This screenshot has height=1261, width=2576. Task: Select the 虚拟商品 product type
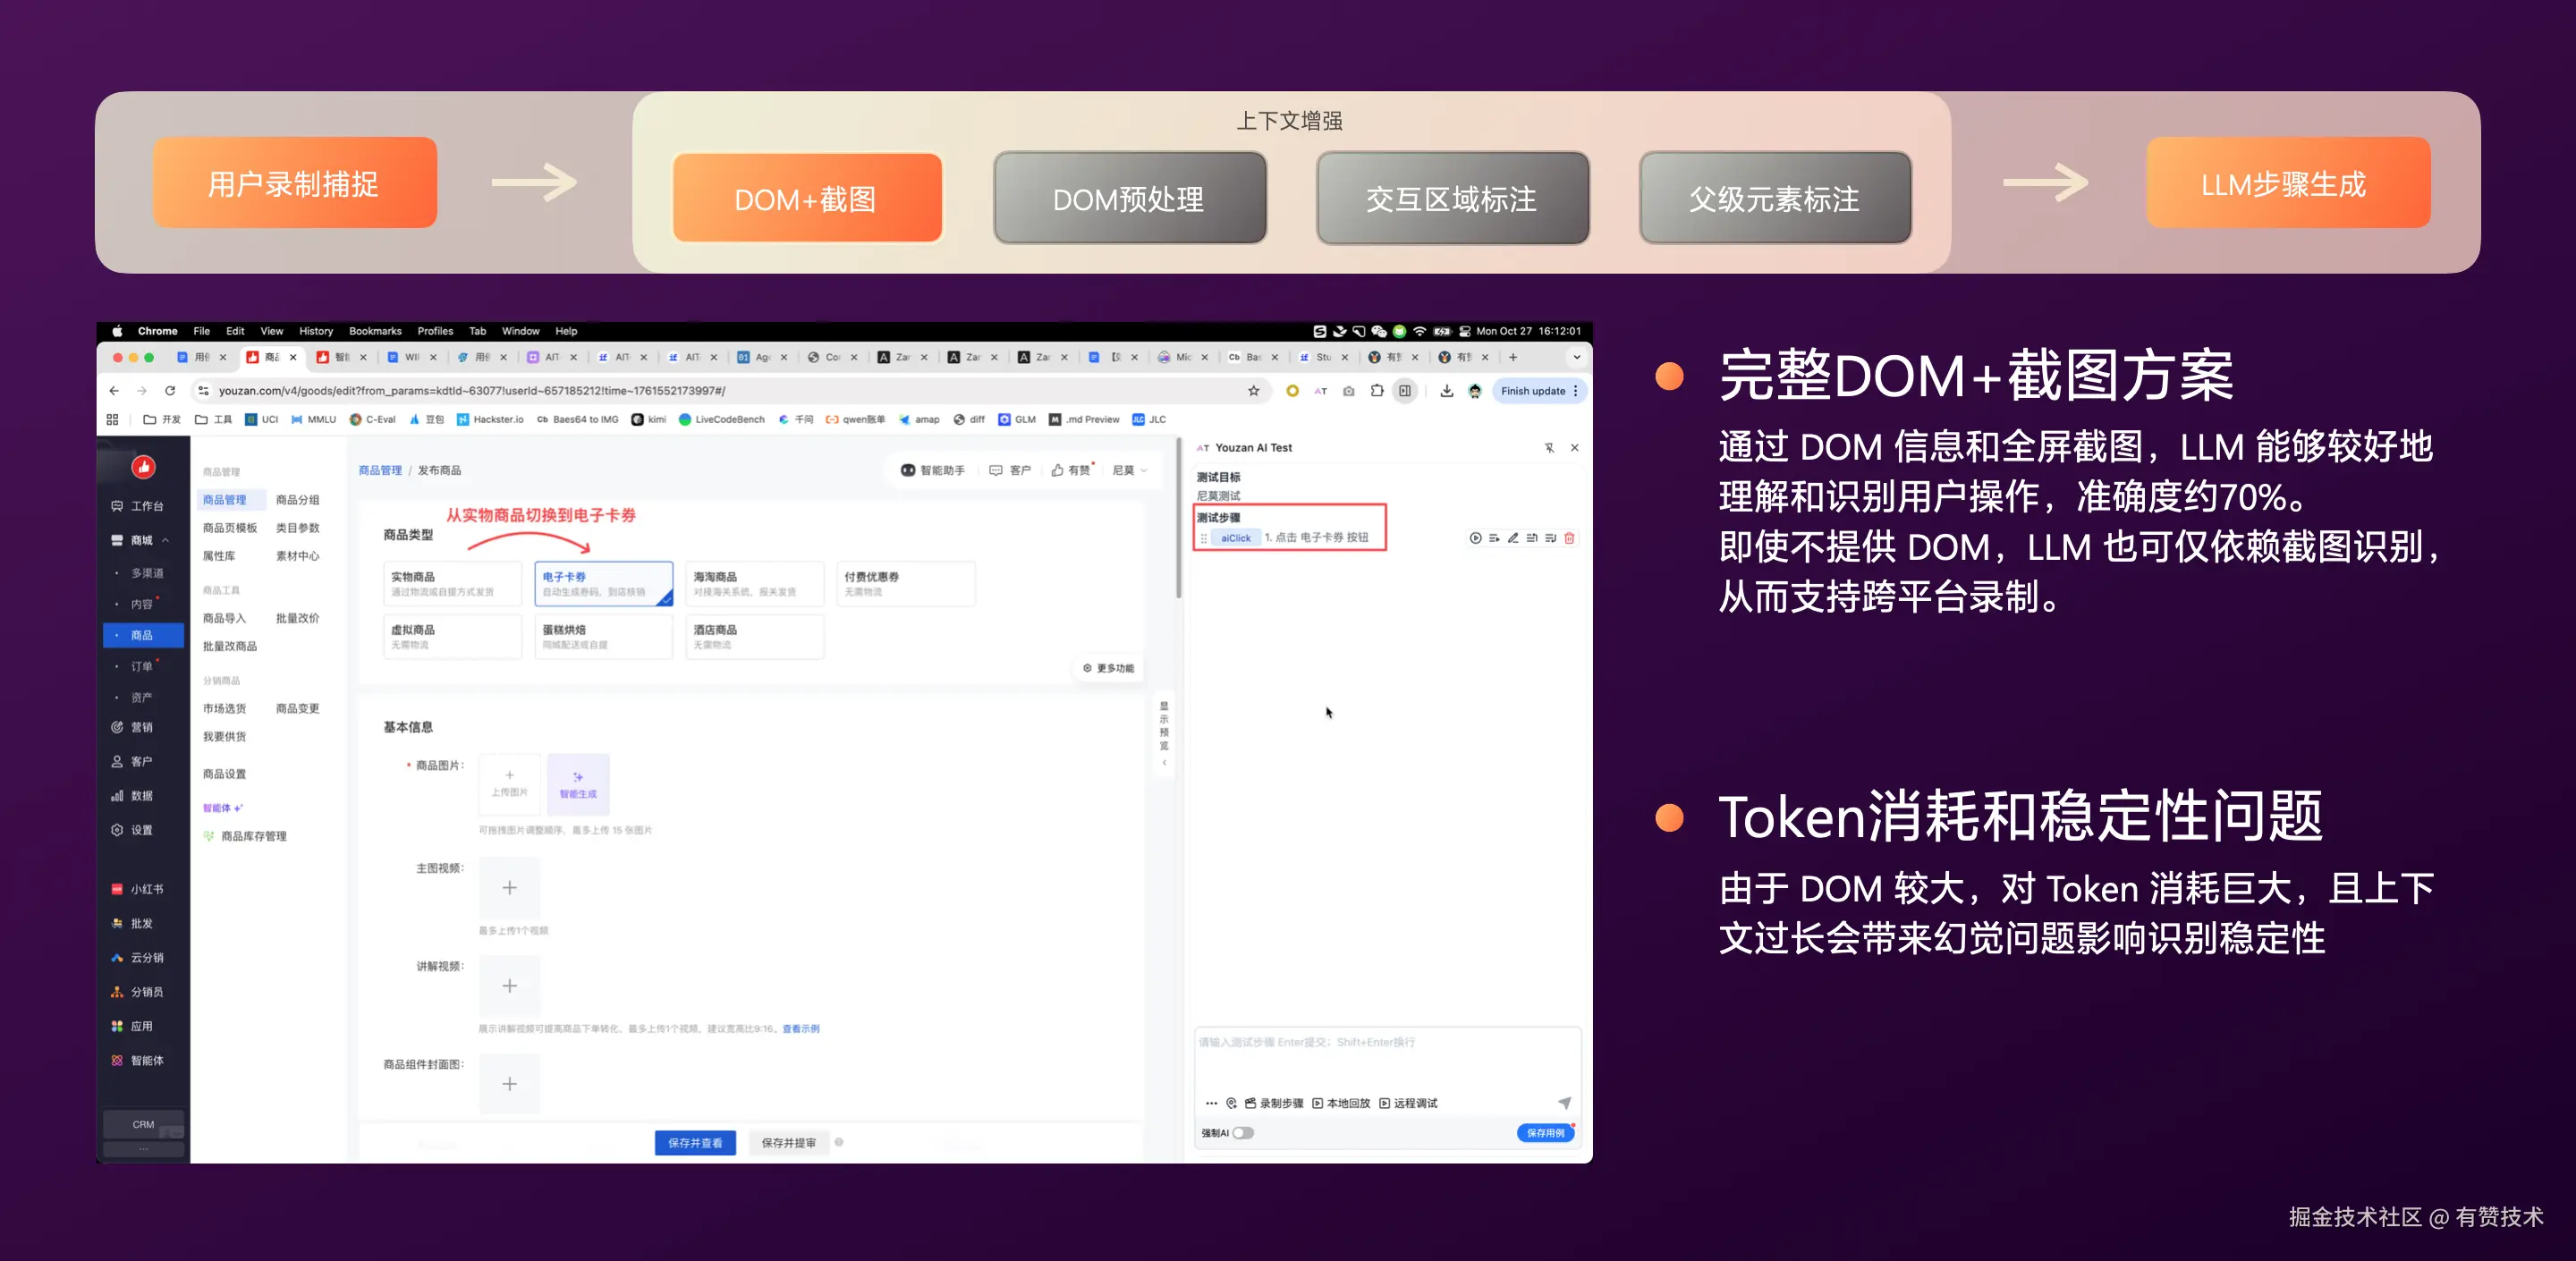tap(452, 636)
